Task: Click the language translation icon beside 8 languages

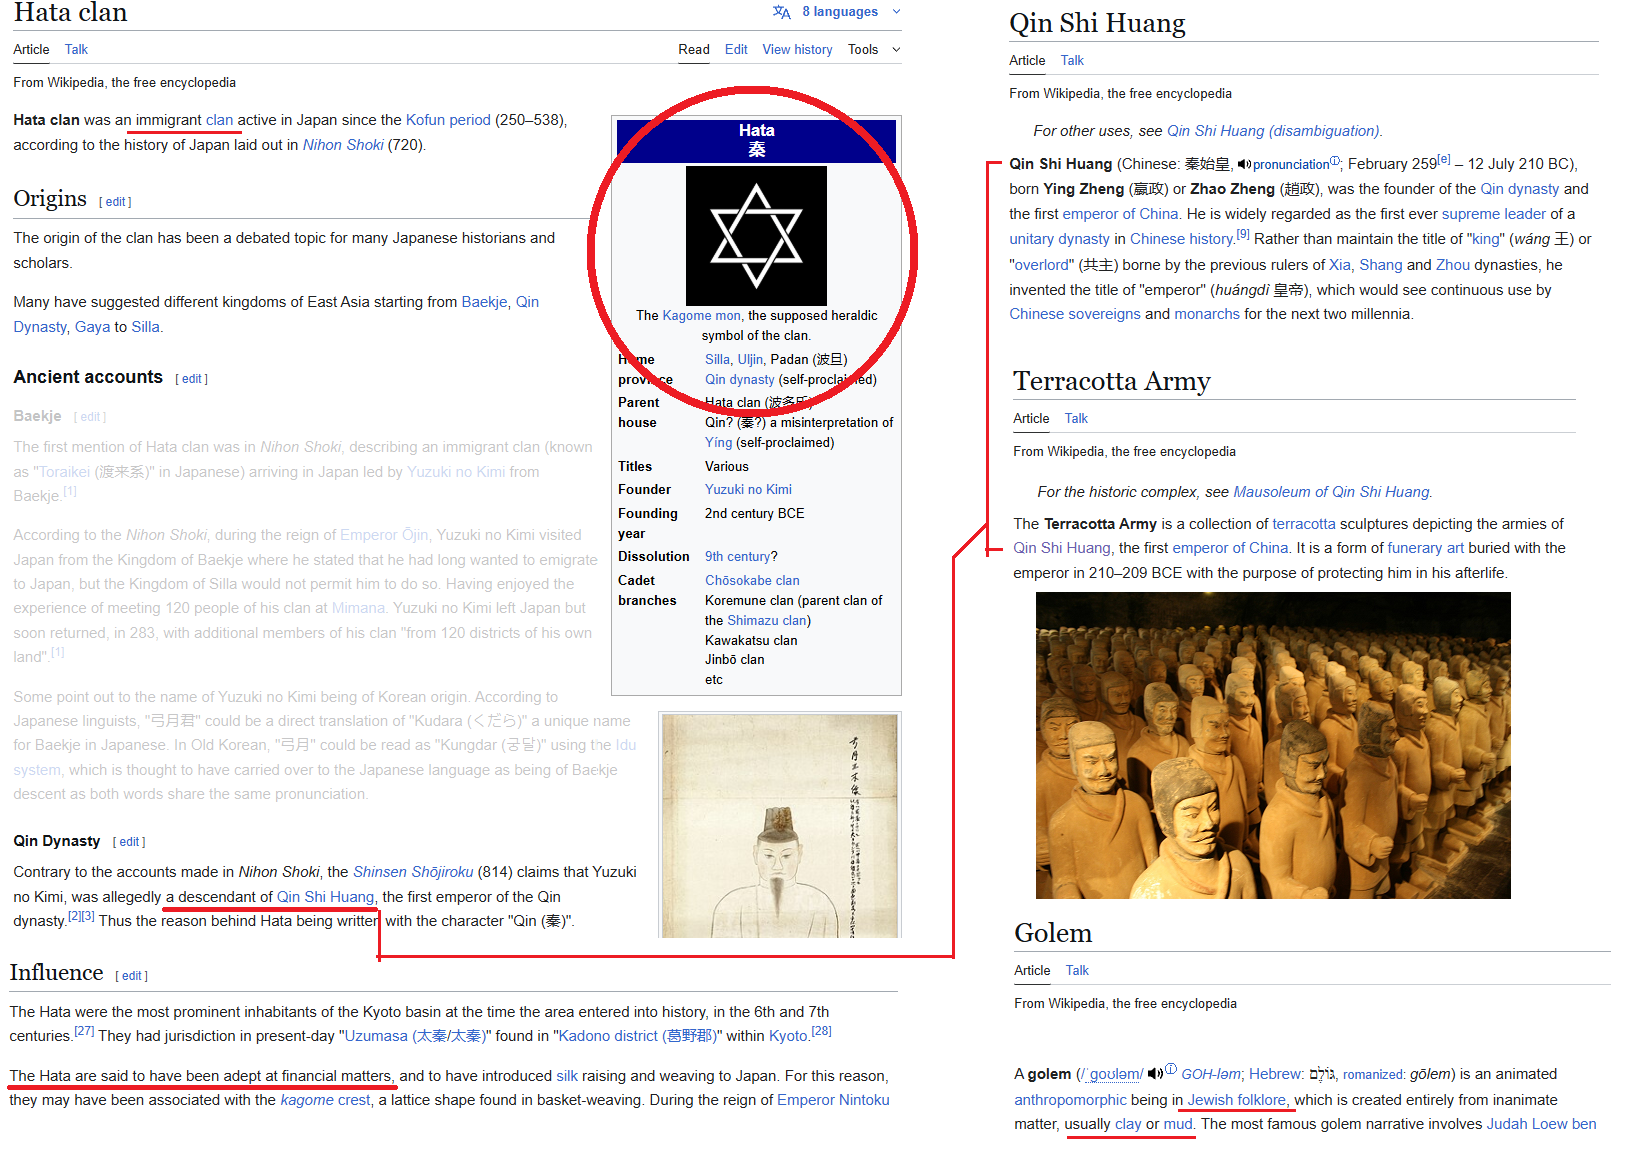Action: (x=781, y=12)
